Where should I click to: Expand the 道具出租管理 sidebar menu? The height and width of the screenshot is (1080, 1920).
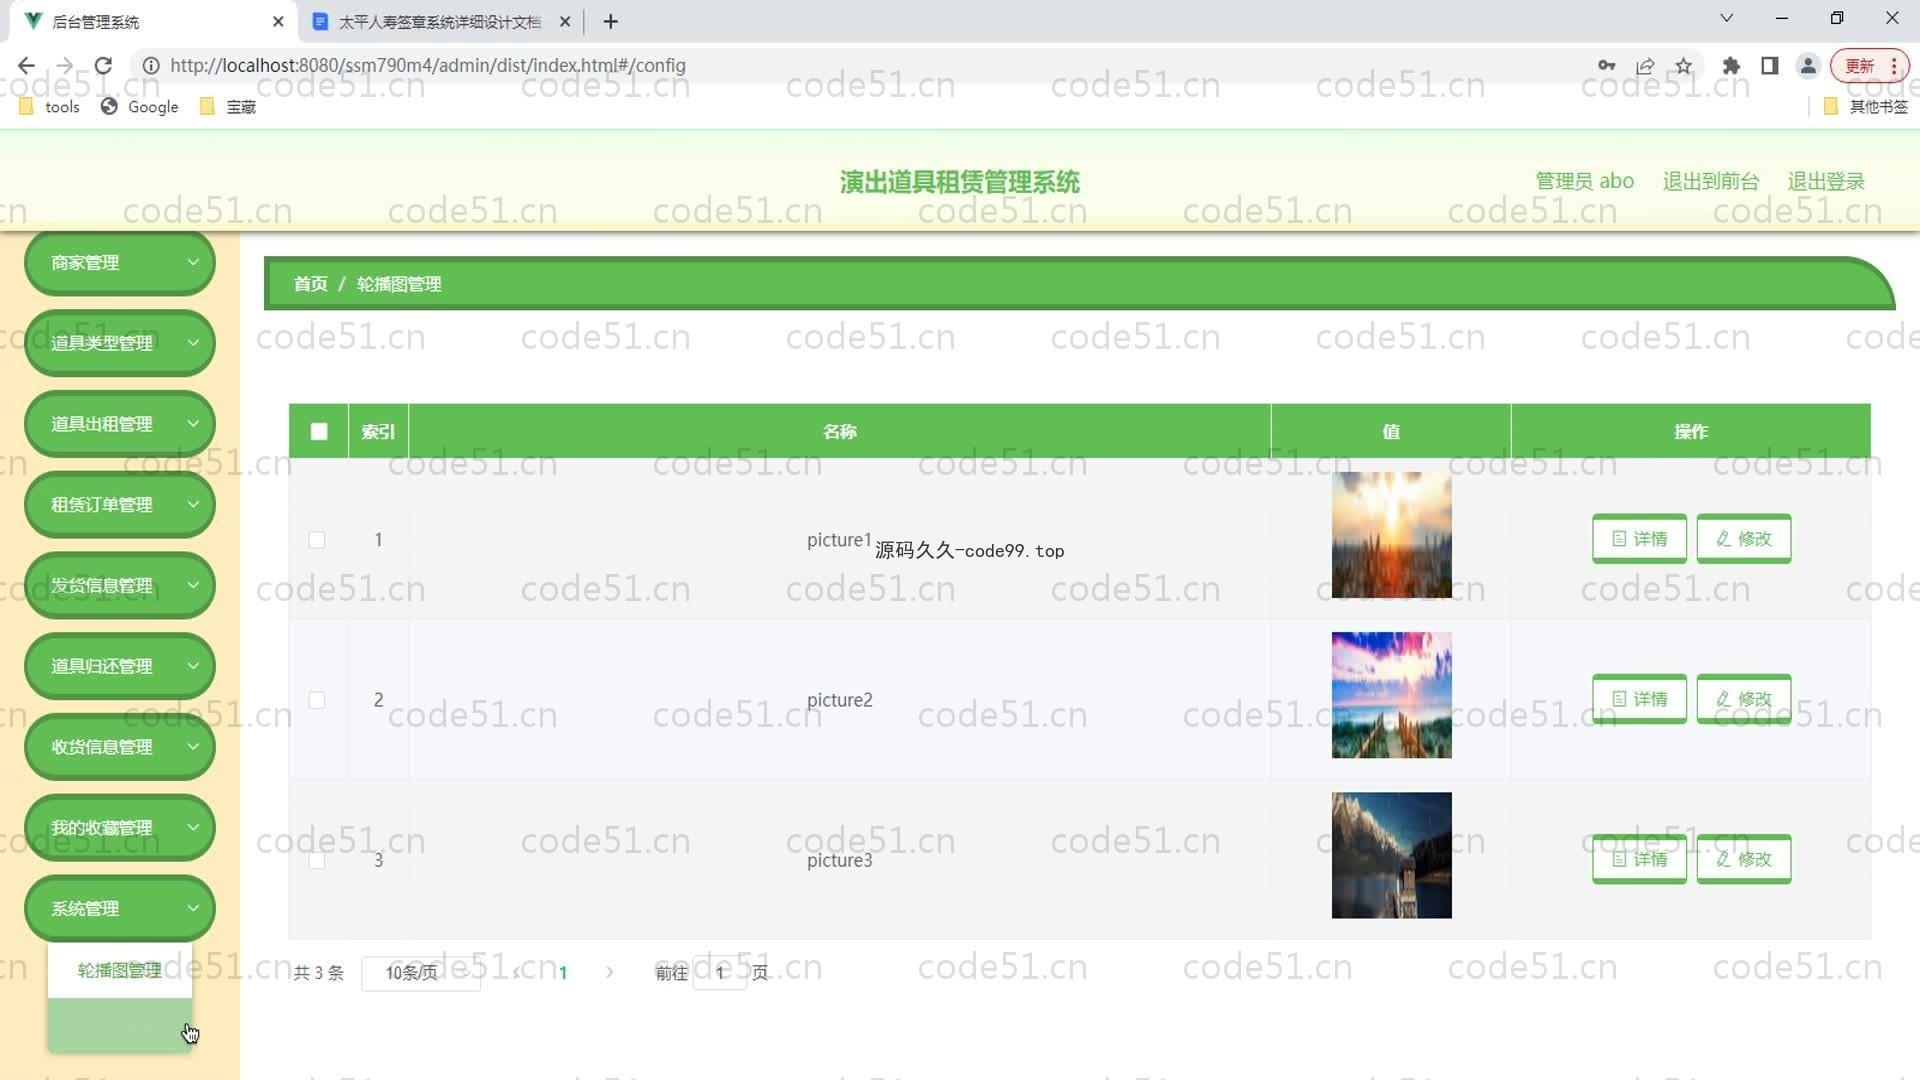[120, 424]
